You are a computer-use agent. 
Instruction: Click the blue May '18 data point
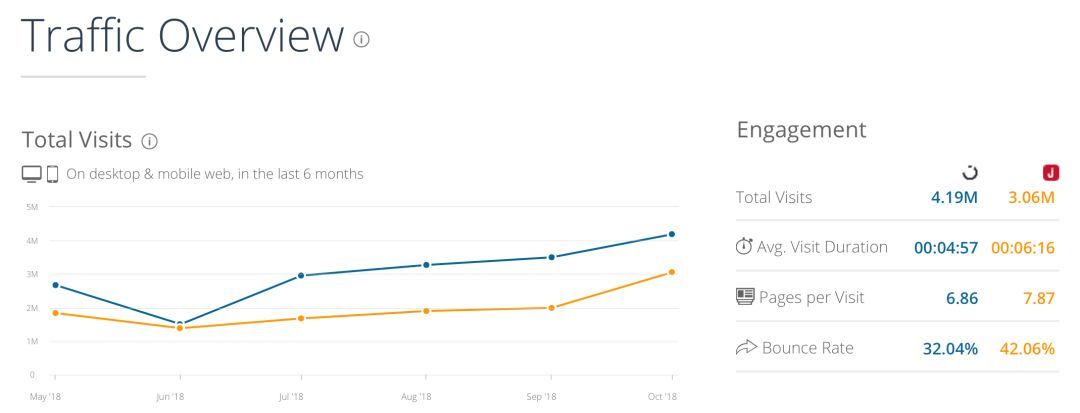(55, 285)
